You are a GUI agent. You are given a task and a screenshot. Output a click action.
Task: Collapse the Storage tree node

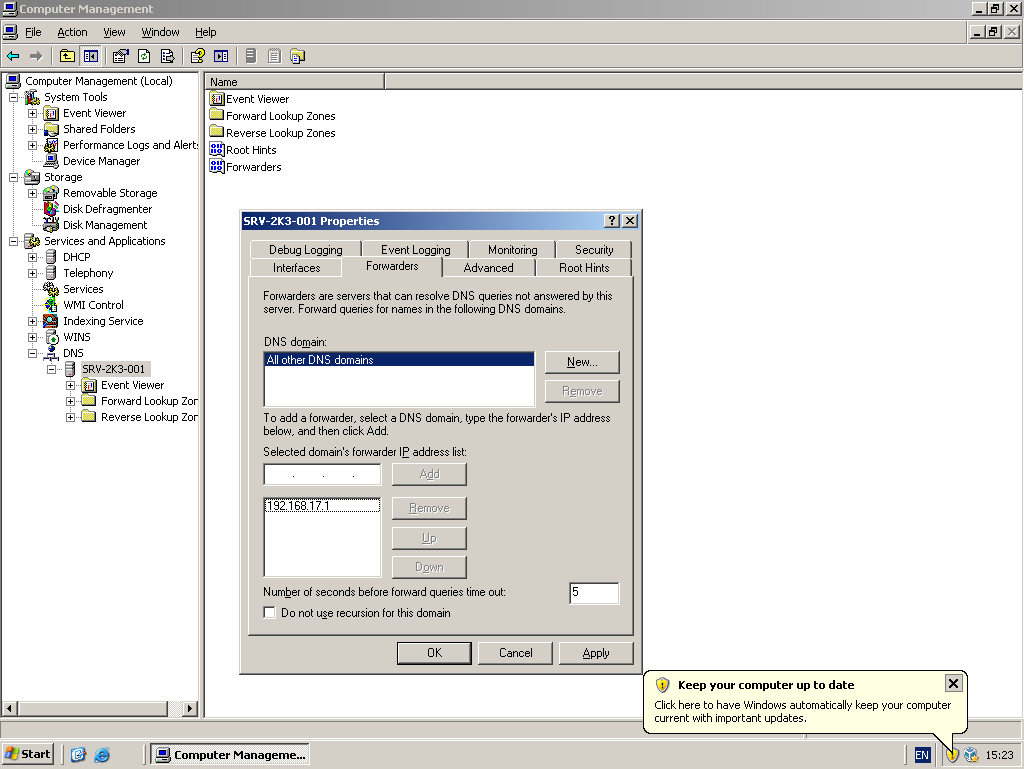pyautogui.click(x=13, y=177)
